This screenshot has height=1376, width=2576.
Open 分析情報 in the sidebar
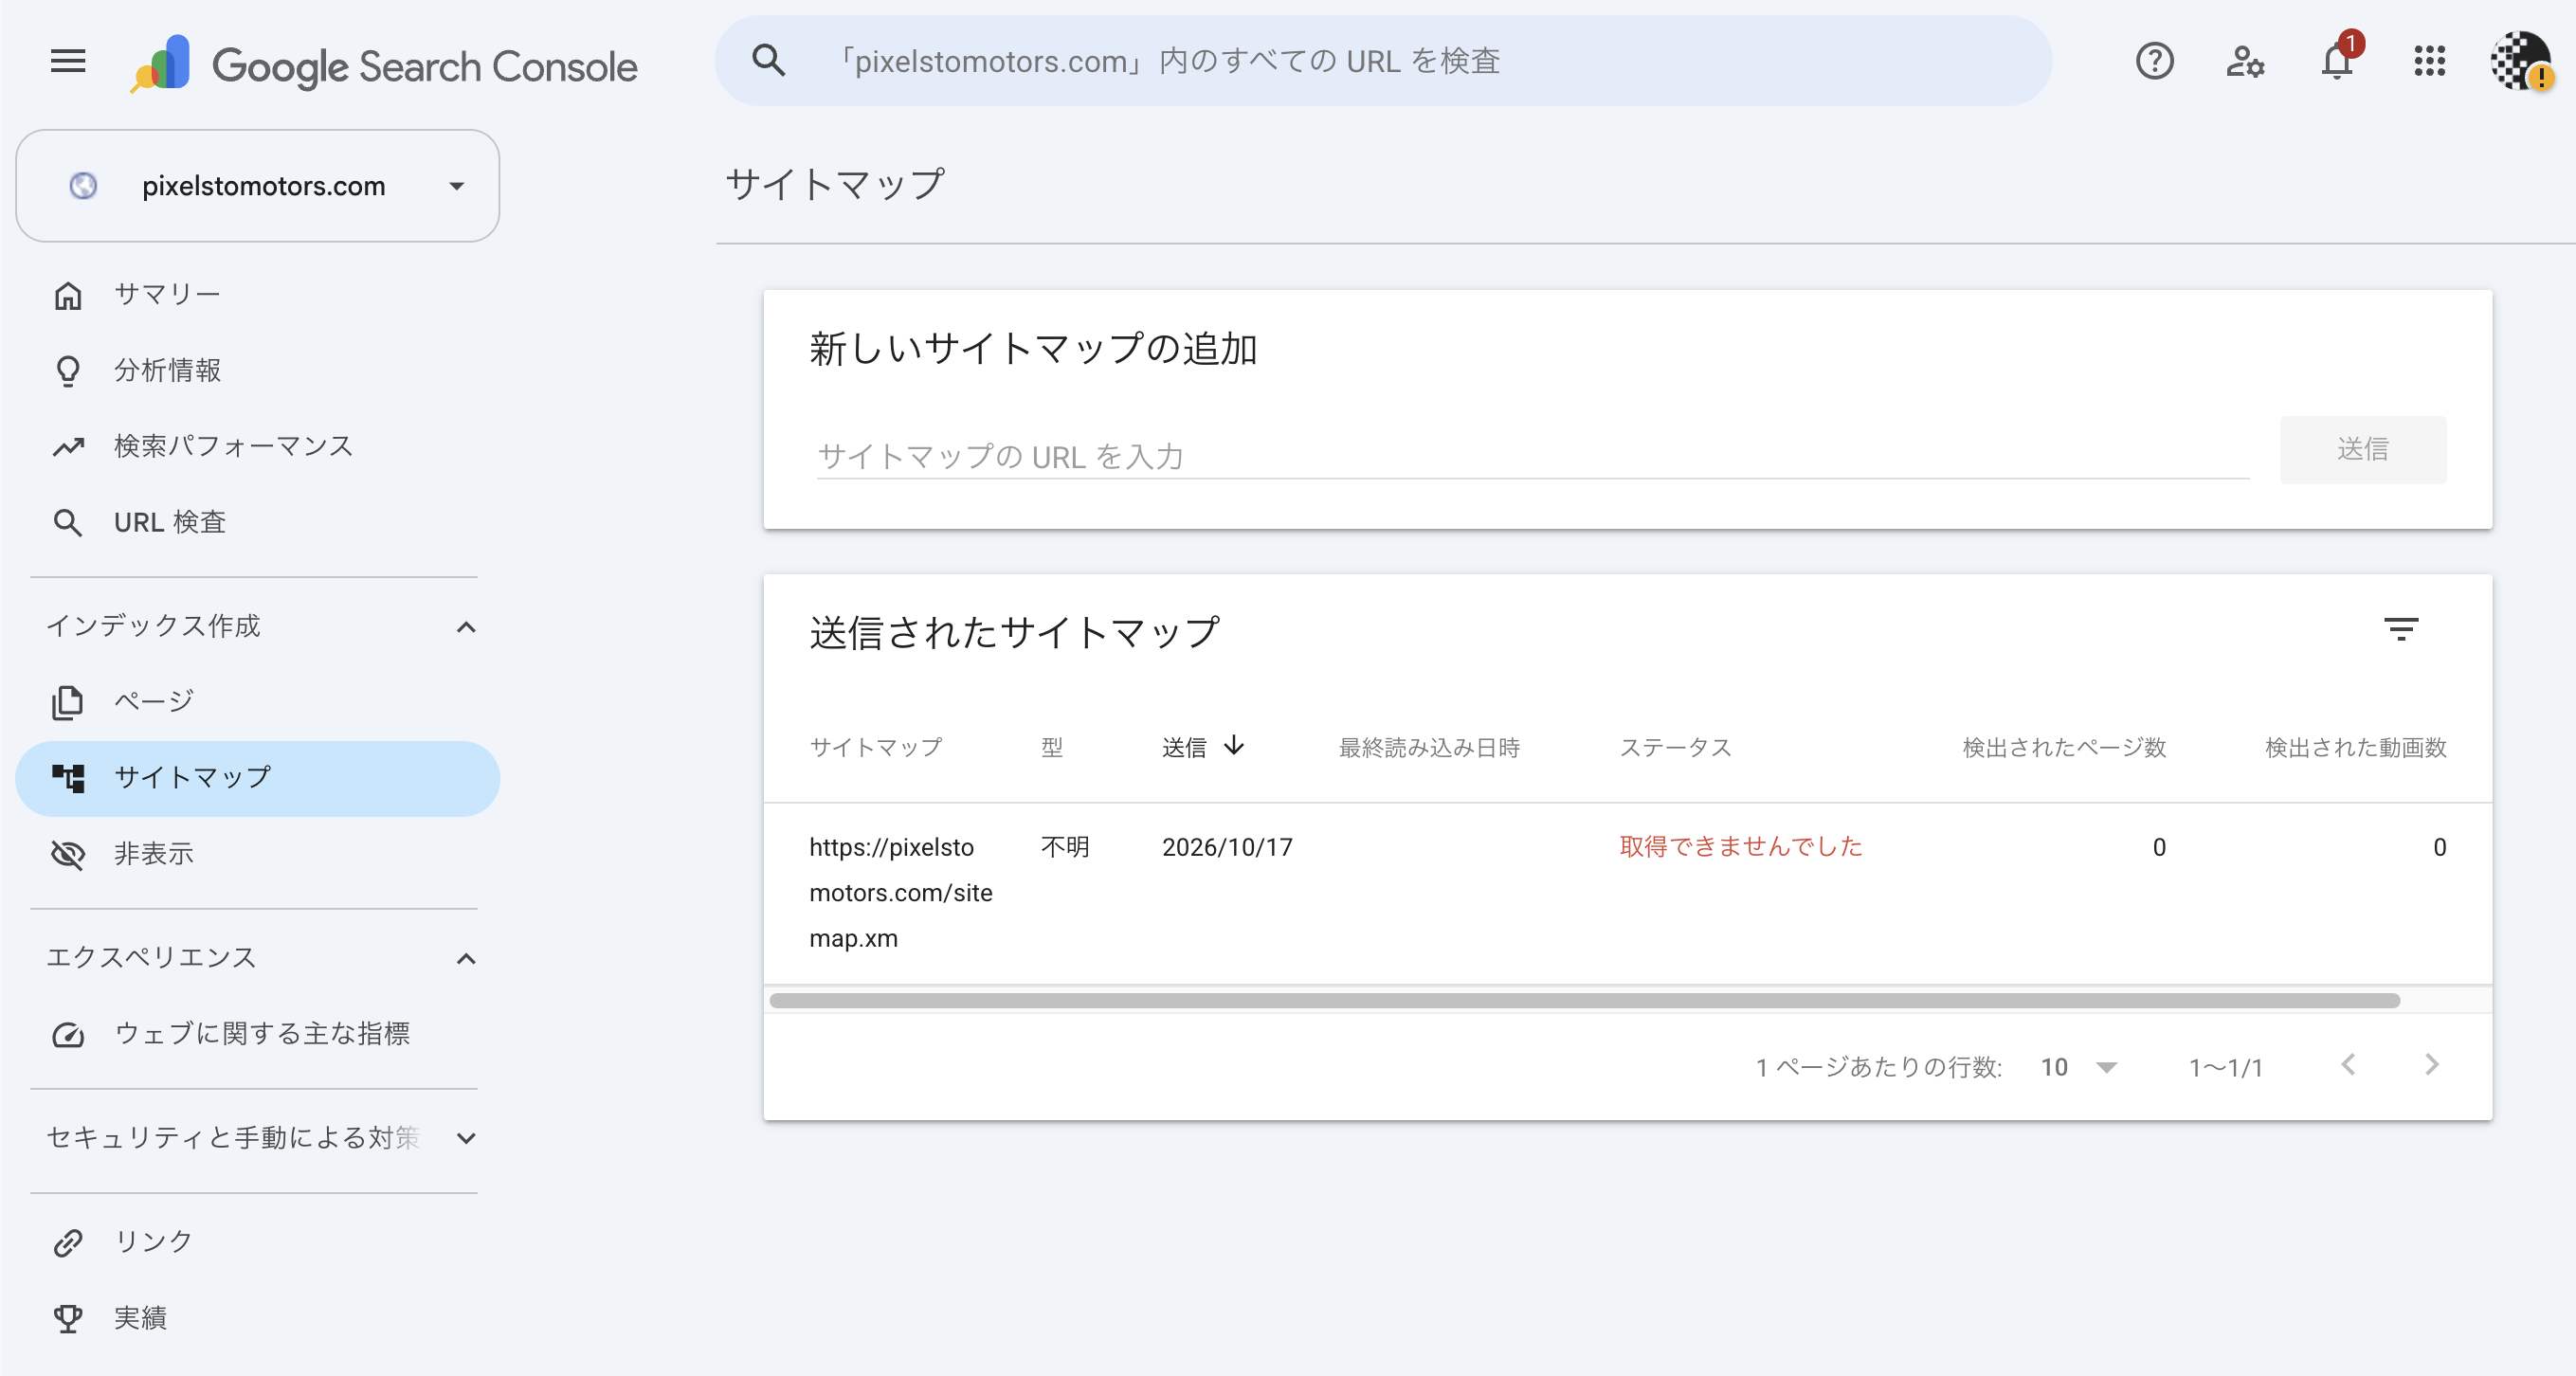[257, 370]
